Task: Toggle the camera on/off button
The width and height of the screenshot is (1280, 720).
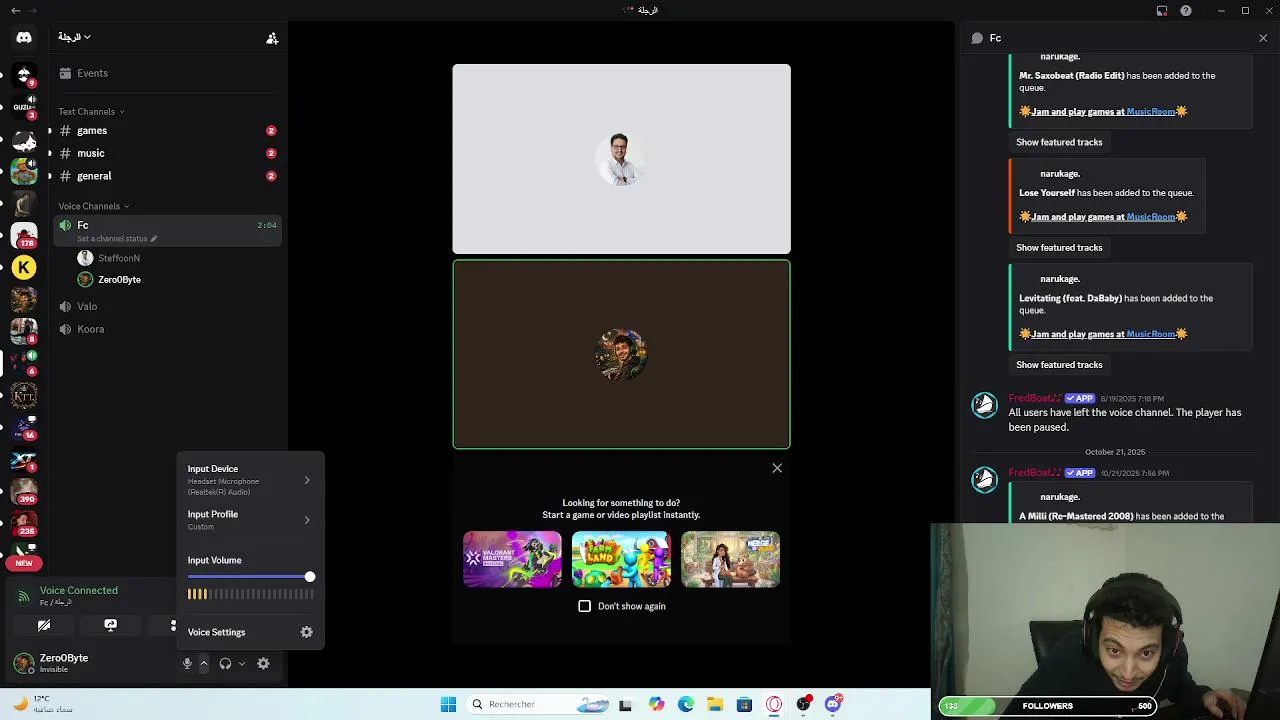Action: [44, 625]
